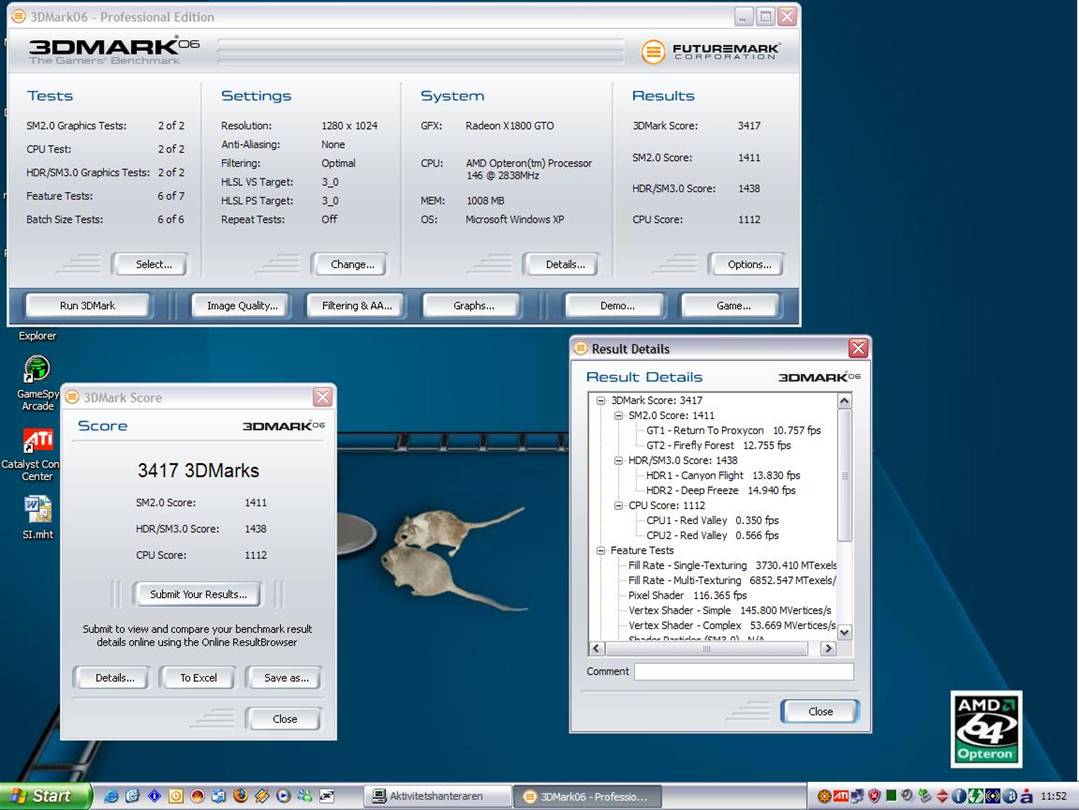The width and height of the screenshot is (1079, 810).
Task: Select HDR1 - Canyon Flight row
Action: tap(723, 476)
